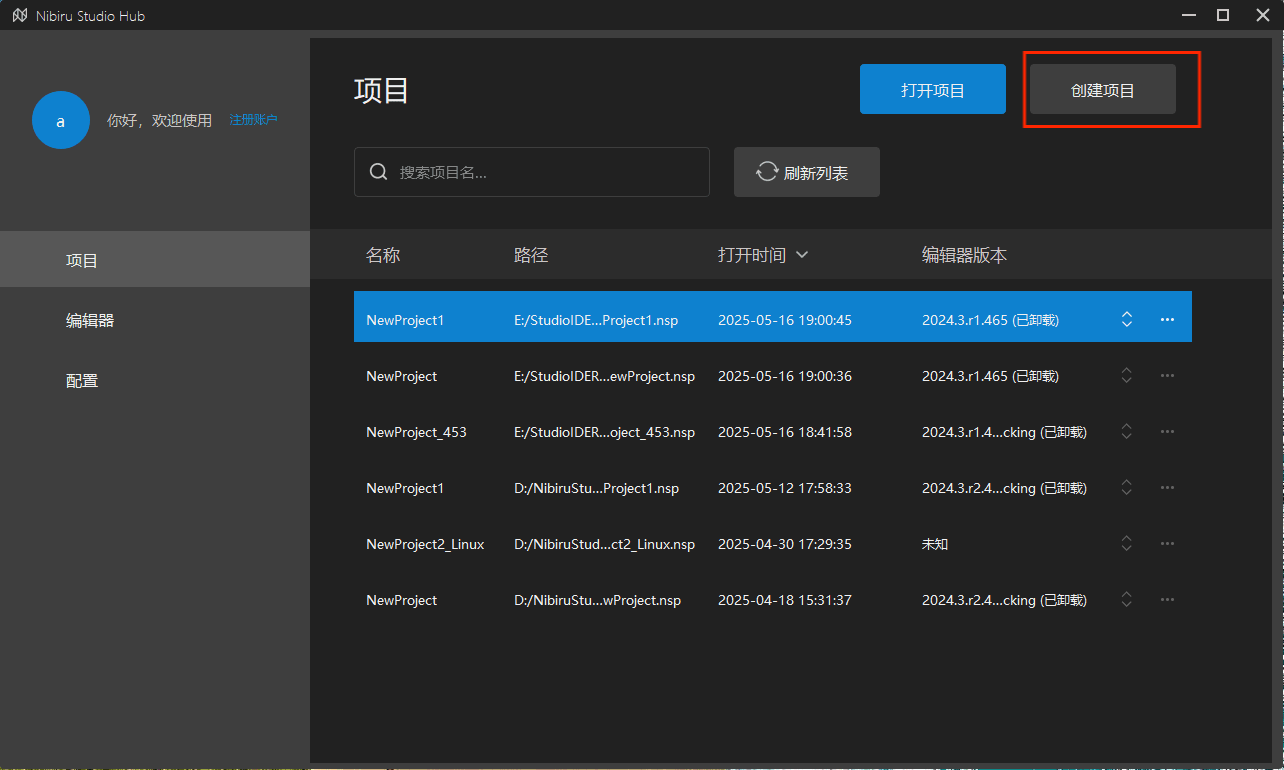Click the 注册账户 link
The width and height of the screenshot is (1284, 770).
click(x=253, y=120)
